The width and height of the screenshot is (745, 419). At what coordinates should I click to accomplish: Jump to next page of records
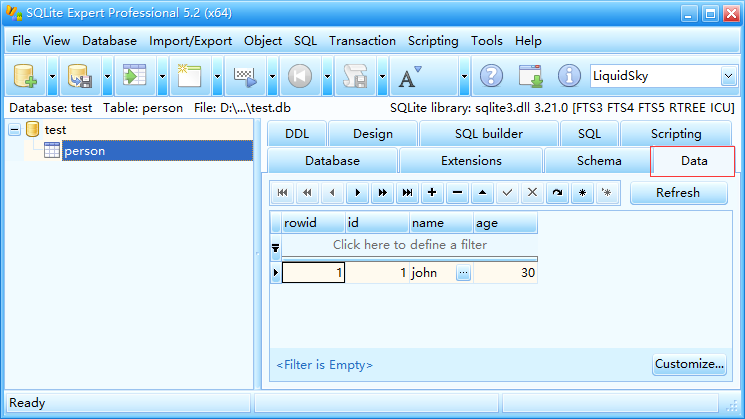pos(382,192)
